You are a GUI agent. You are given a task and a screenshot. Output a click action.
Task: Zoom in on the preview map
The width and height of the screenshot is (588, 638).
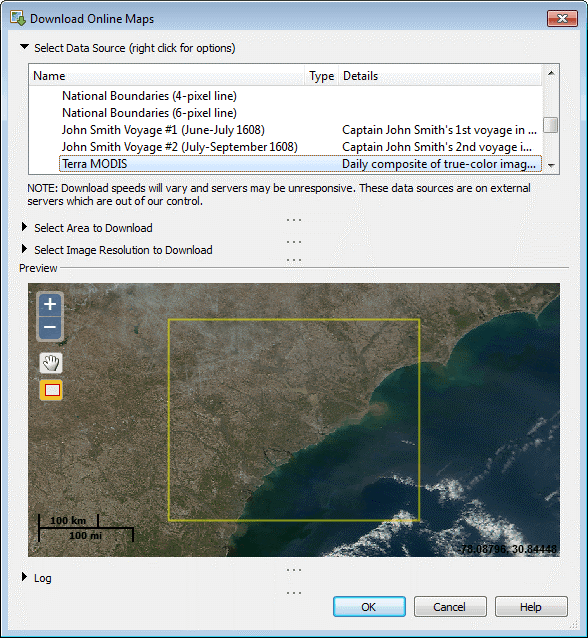click(50, 304)
